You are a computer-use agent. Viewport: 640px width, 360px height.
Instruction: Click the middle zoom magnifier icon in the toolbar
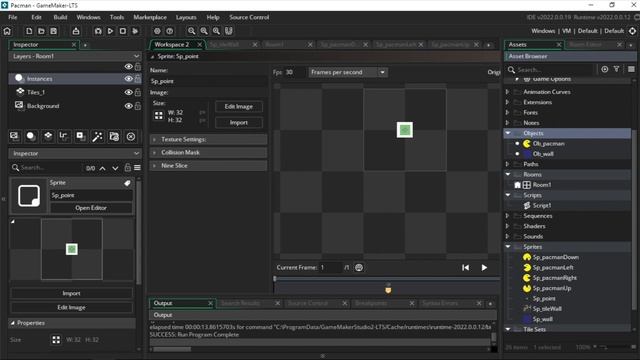point(204,31)
